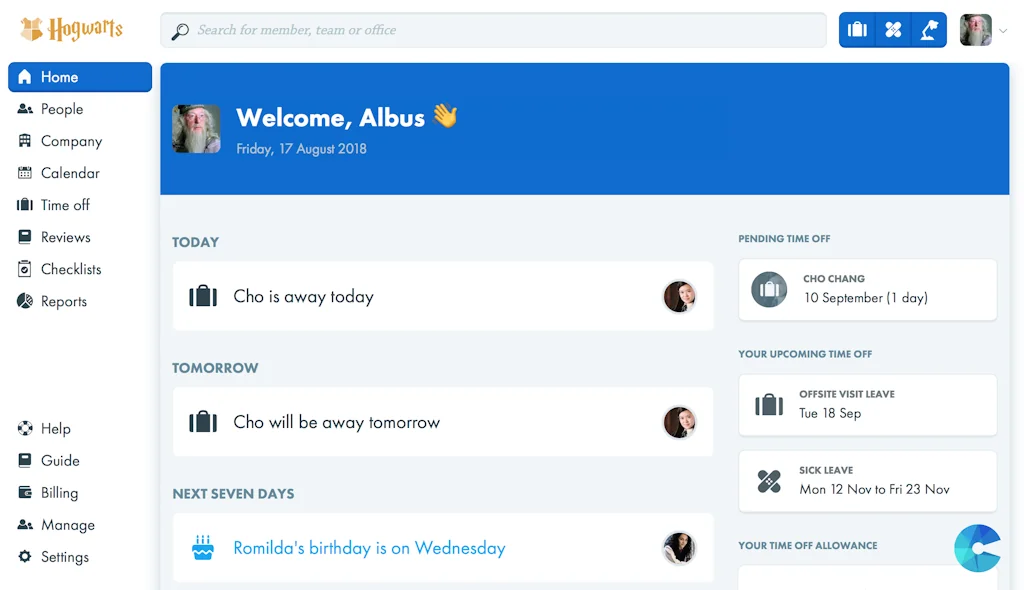Viewport: 1024px width, 590px height.
Task: Click the bandage sick leave toolbar icon
Action: tap(893, 30)
